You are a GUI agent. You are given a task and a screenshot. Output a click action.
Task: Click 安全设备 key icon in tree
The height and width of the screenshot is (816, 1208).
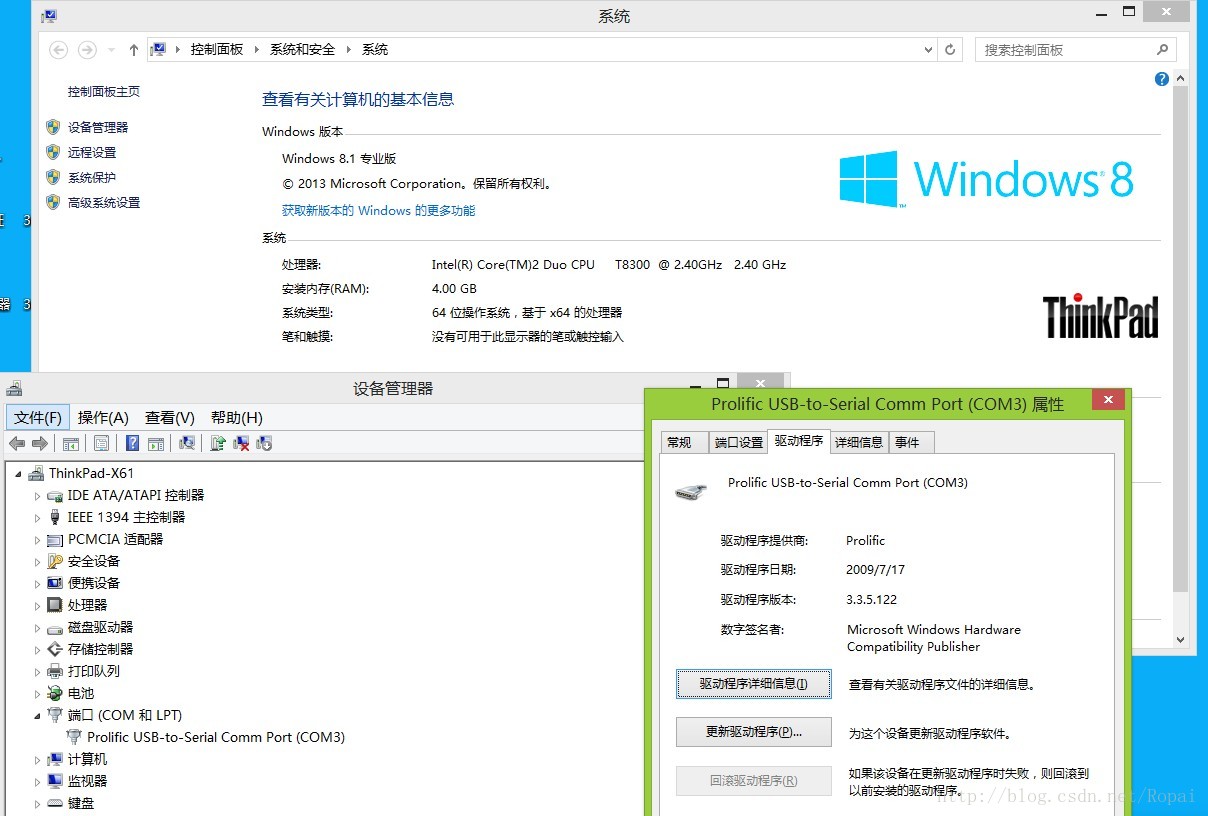tap(55, 561)
